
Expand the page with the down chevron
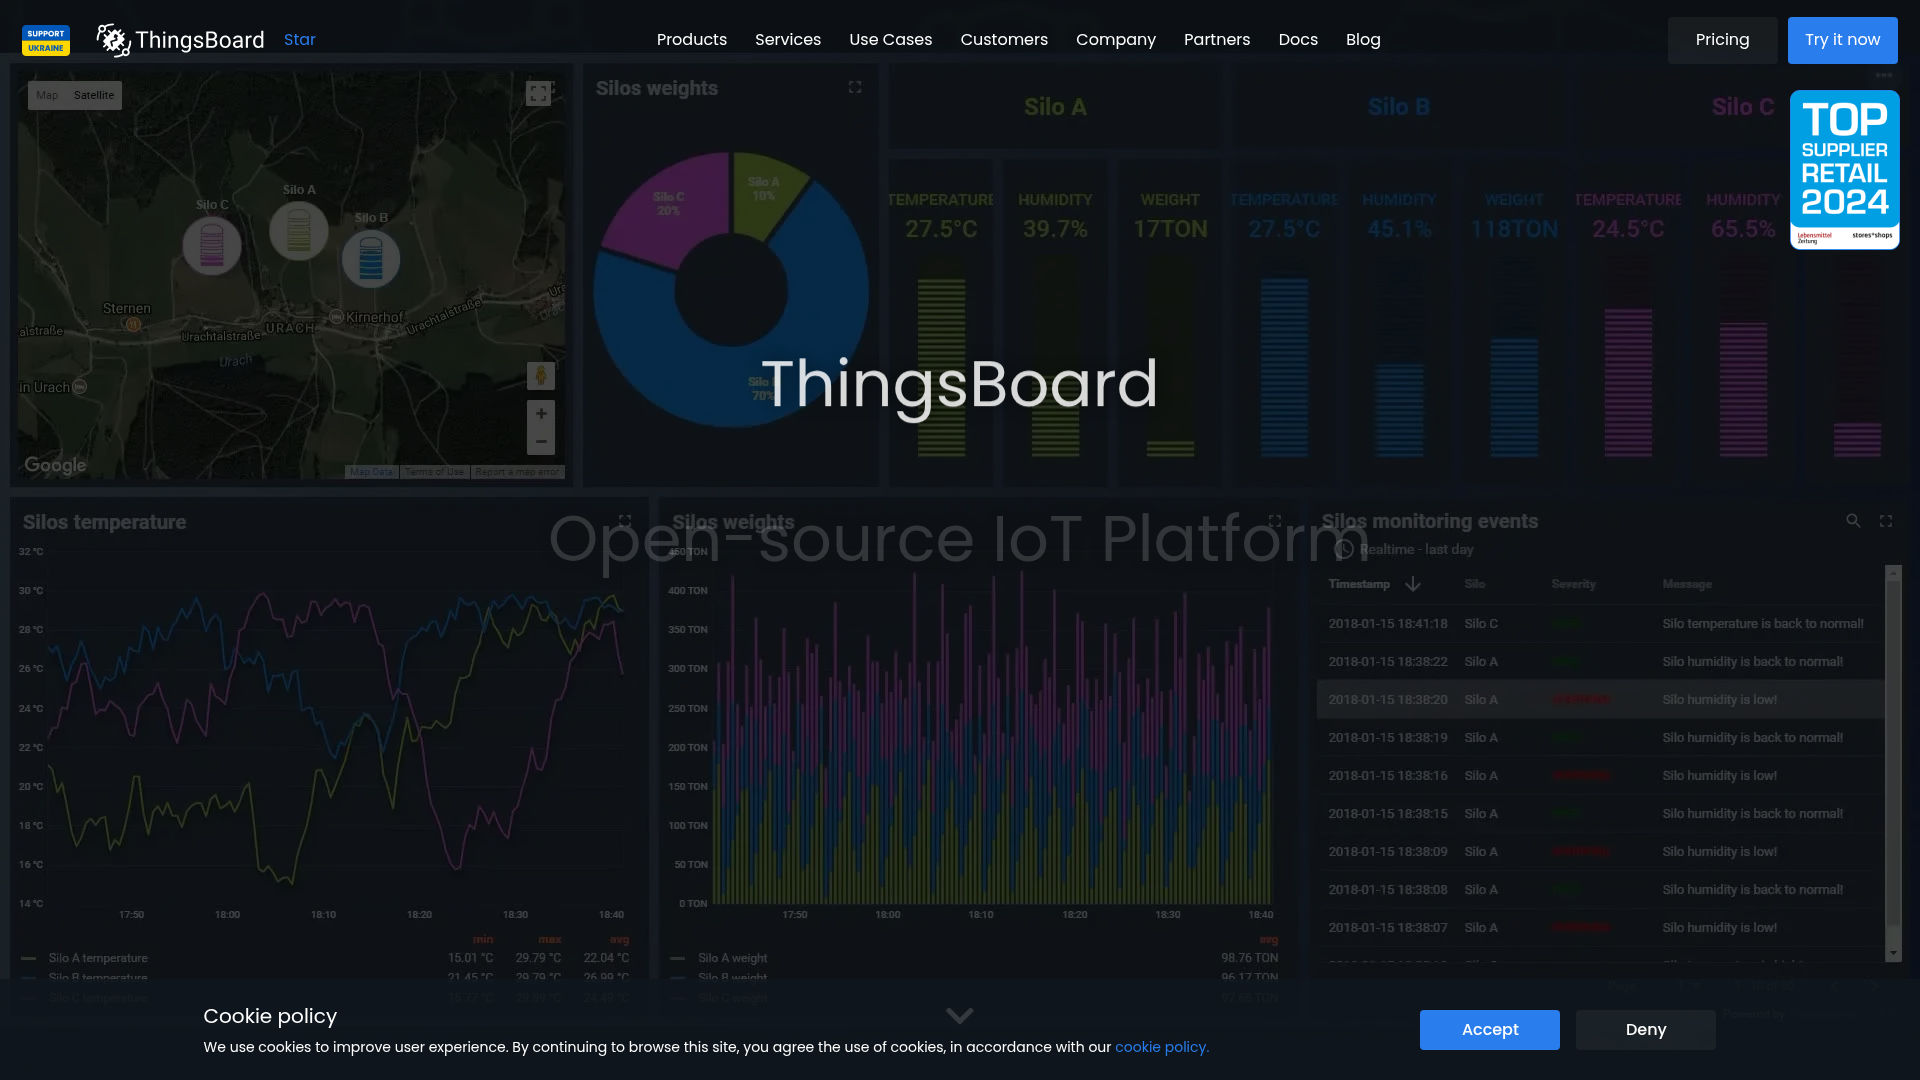pos(959,1015)
